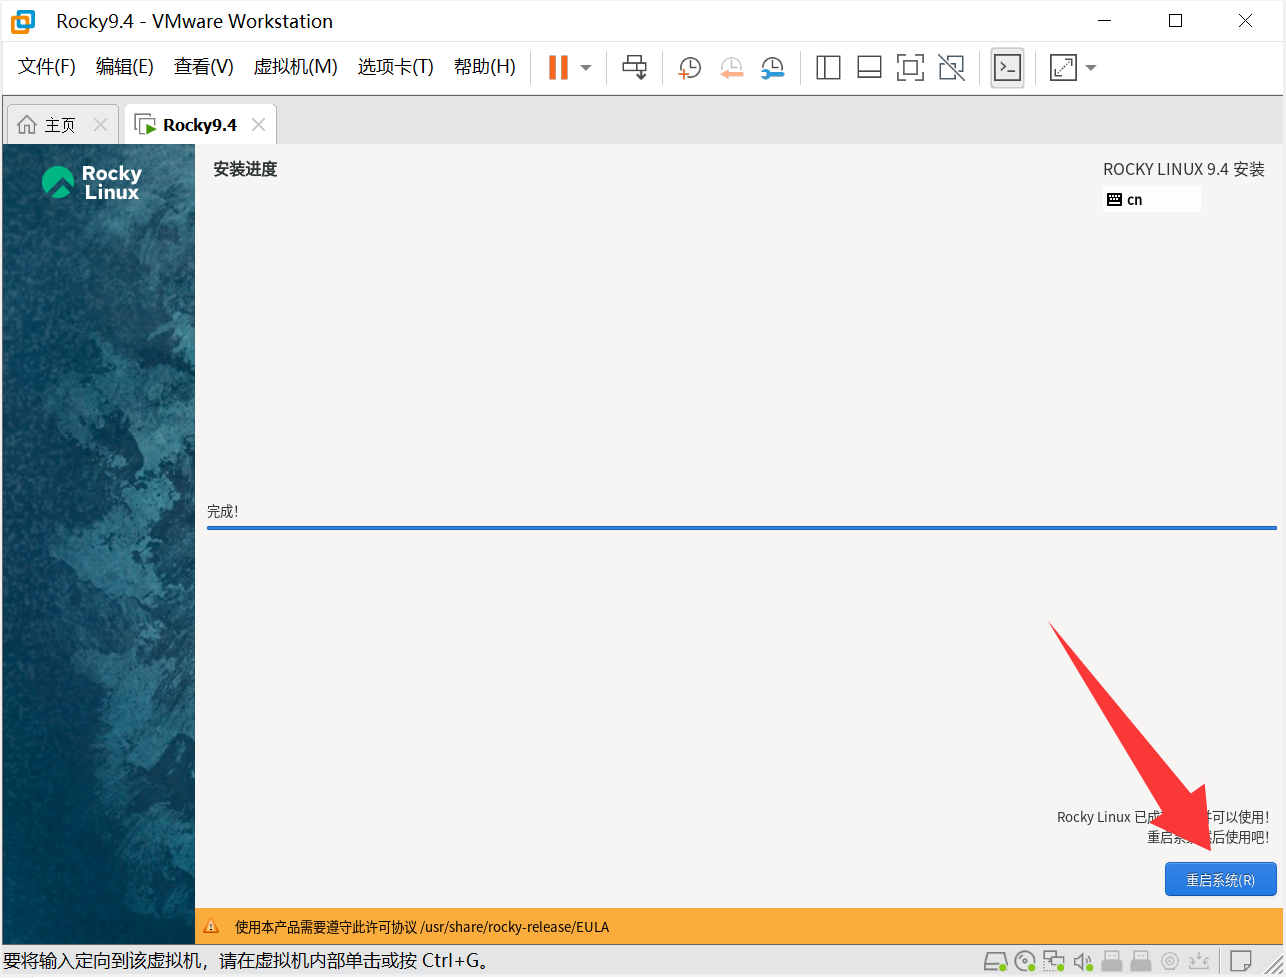Click the 重启系统(R) reboot button

(x=1220, y=880)
